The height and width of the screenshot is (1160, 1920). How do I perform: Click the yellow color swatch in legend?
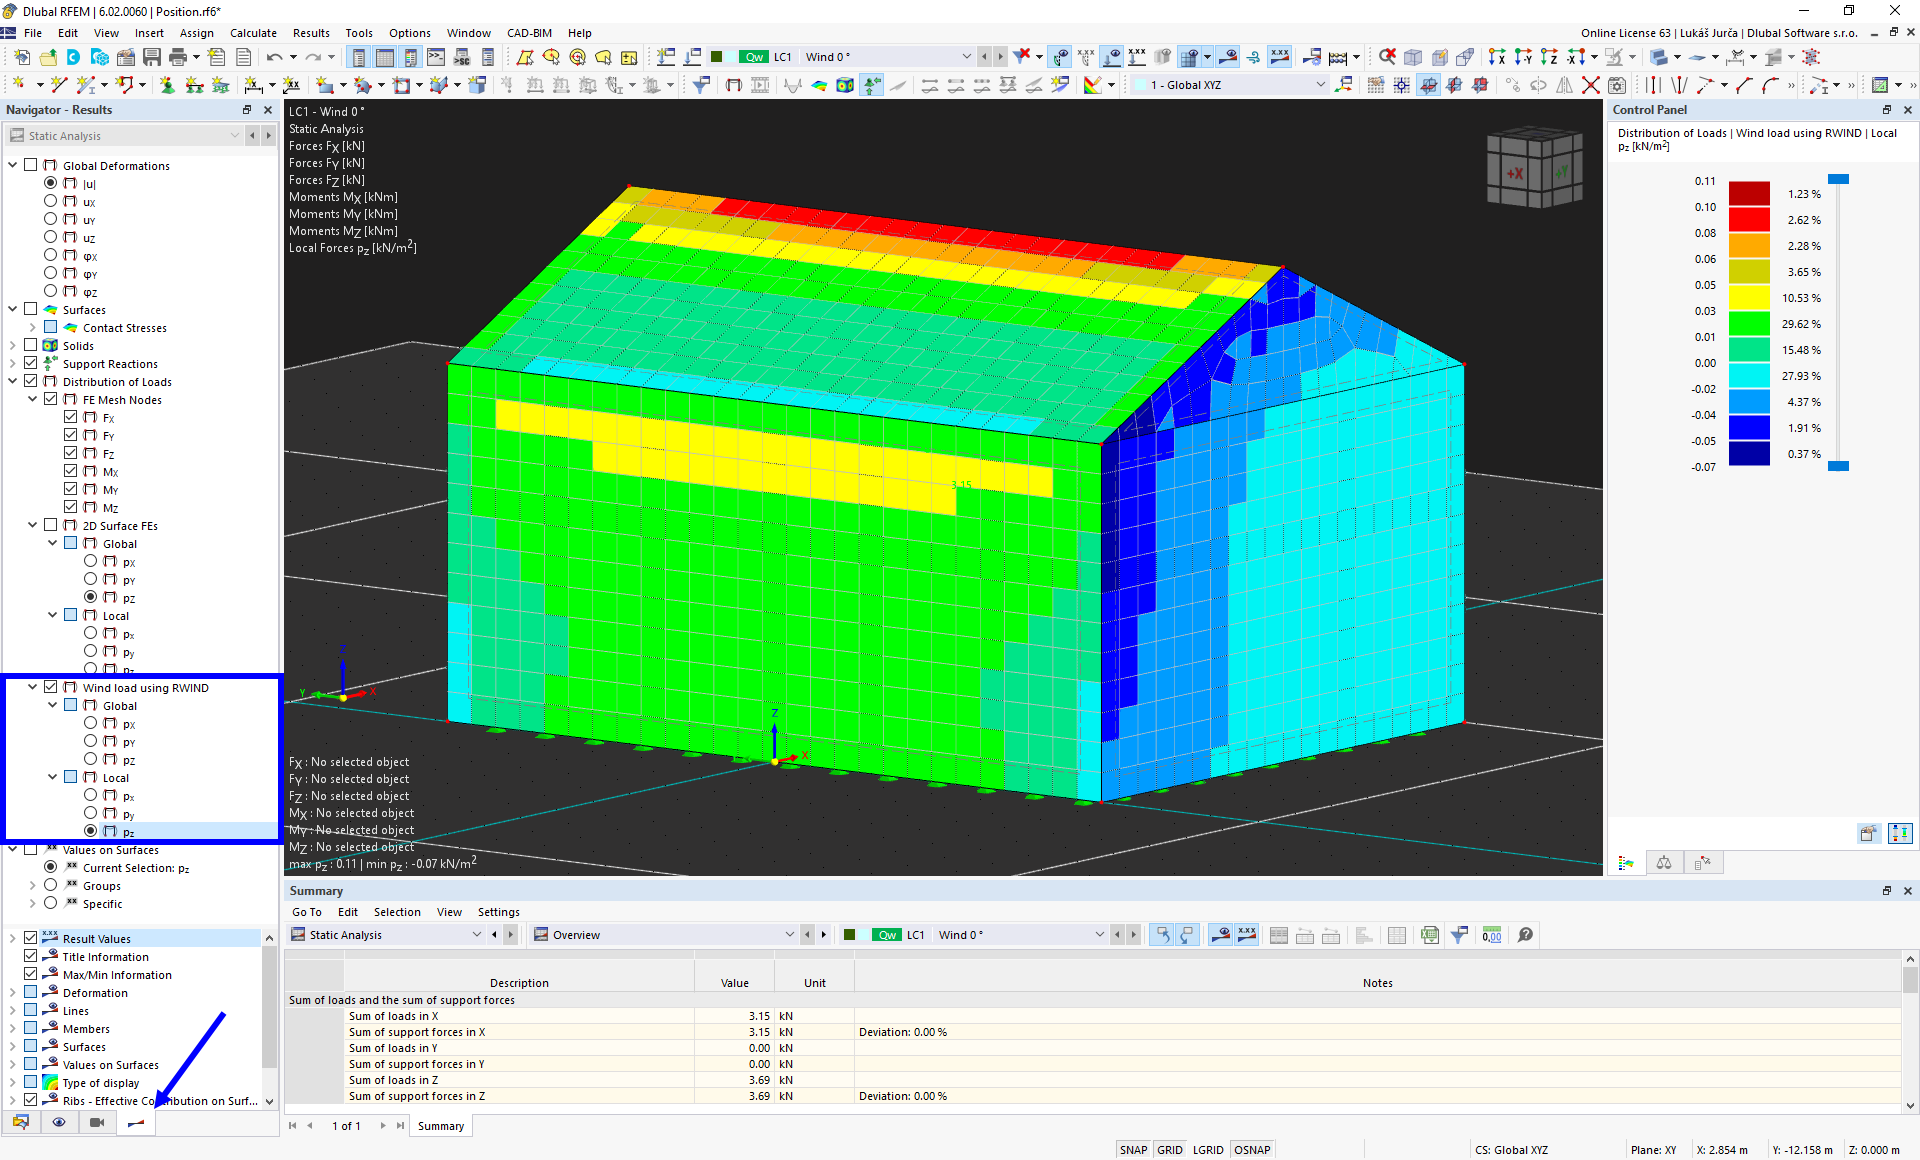point(1749,298)
